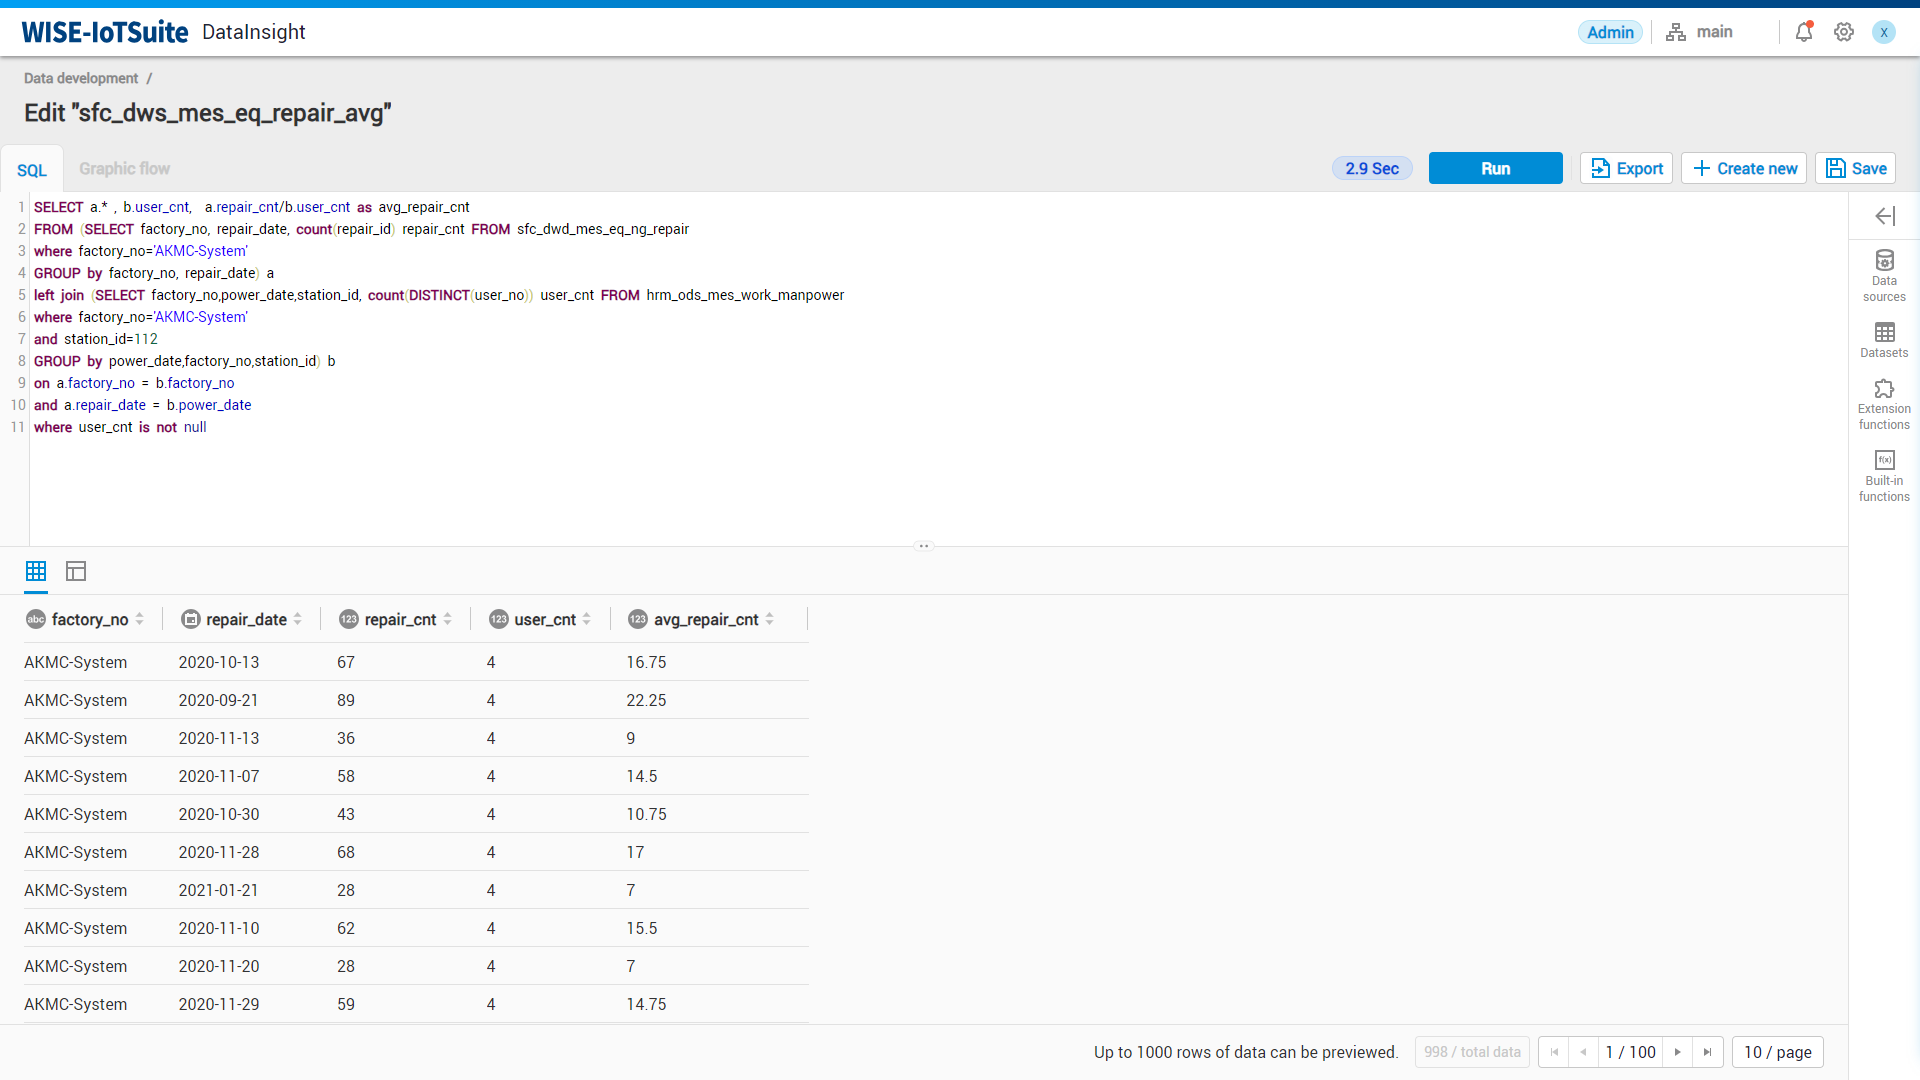
Task: Switch to the Graphic flow tab
Action: [124, 169]
